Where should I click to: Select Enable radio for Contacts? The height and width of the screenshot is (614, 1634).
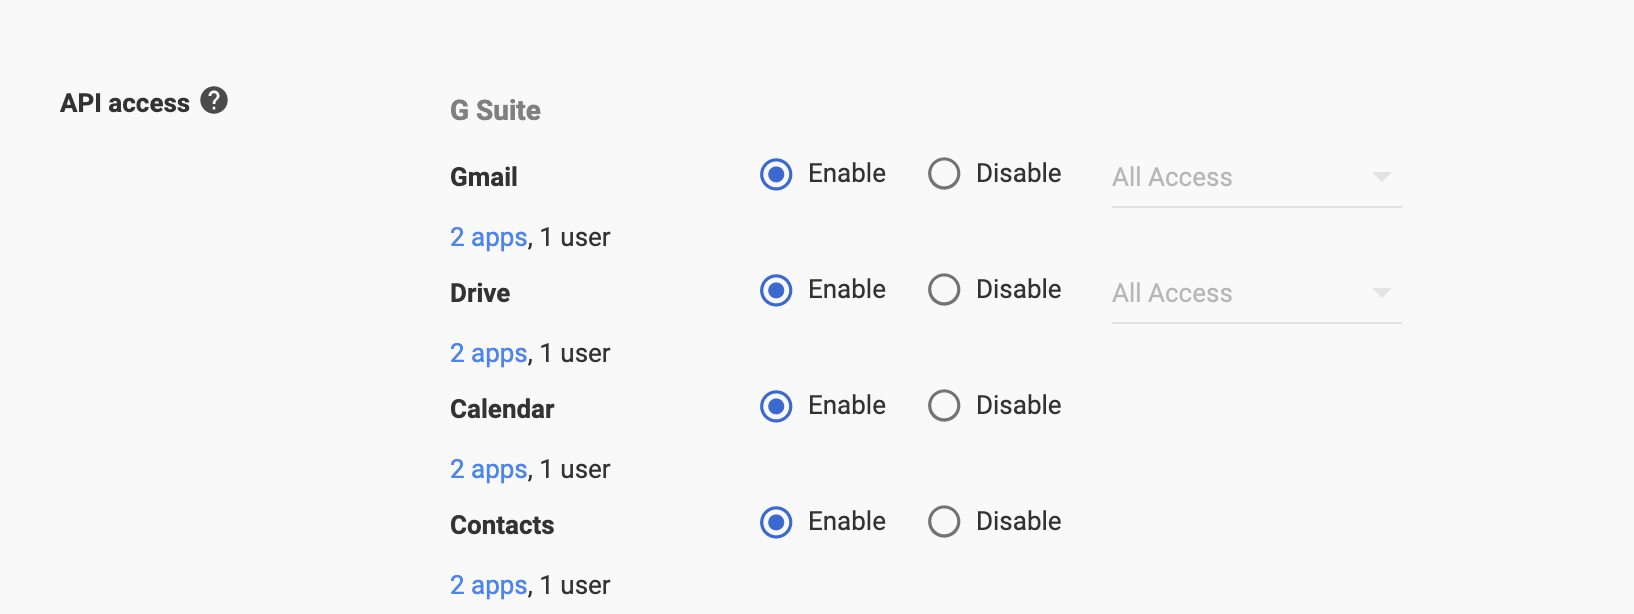pos(776,522)
